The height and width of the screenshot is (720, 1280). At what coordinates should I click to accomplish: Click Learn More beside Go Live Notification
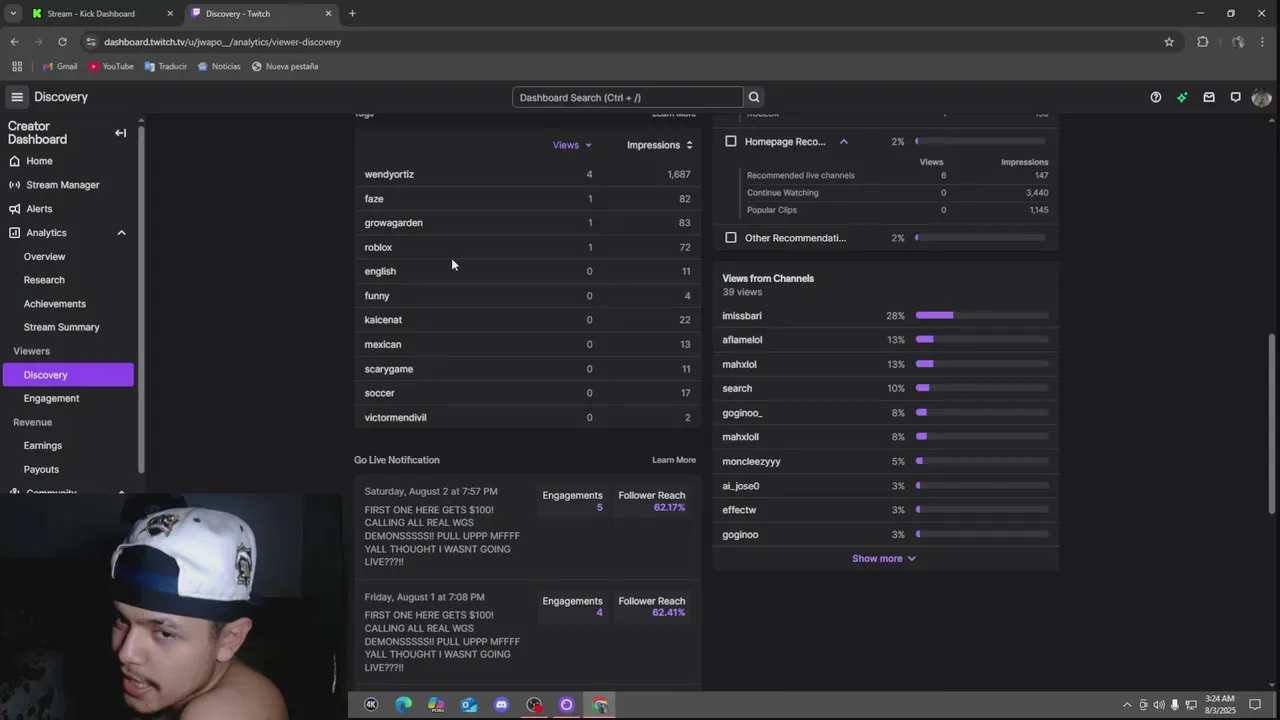pos(674,460)
